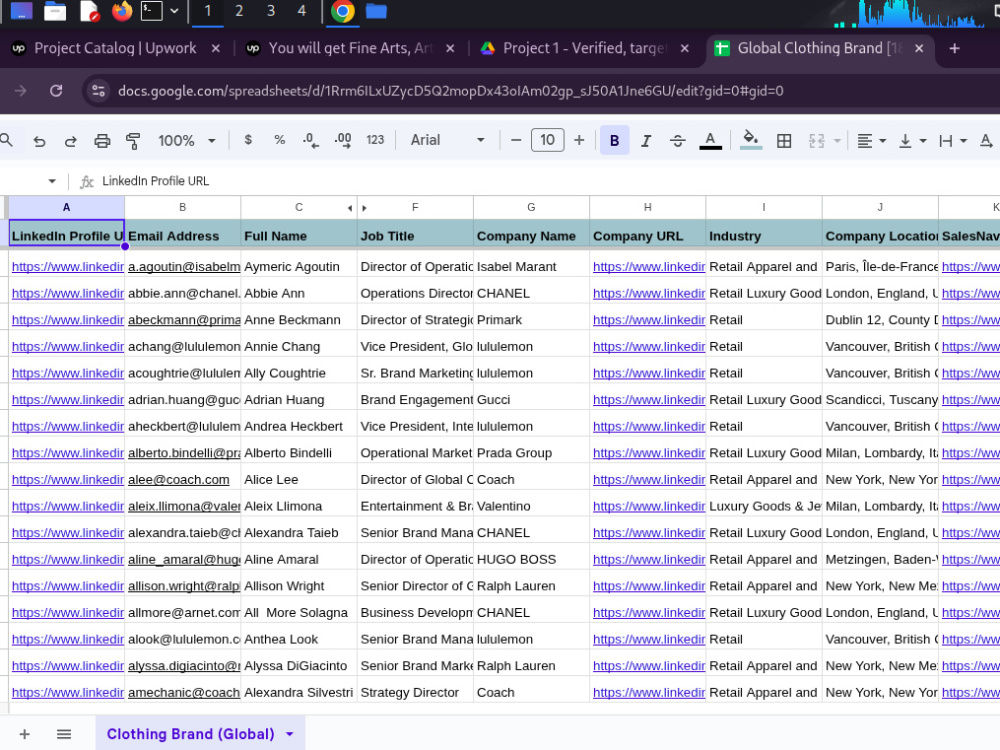Switch to Project Catalog | Upwork tab
1000x750 pixels.
click(x=115, y=48)
